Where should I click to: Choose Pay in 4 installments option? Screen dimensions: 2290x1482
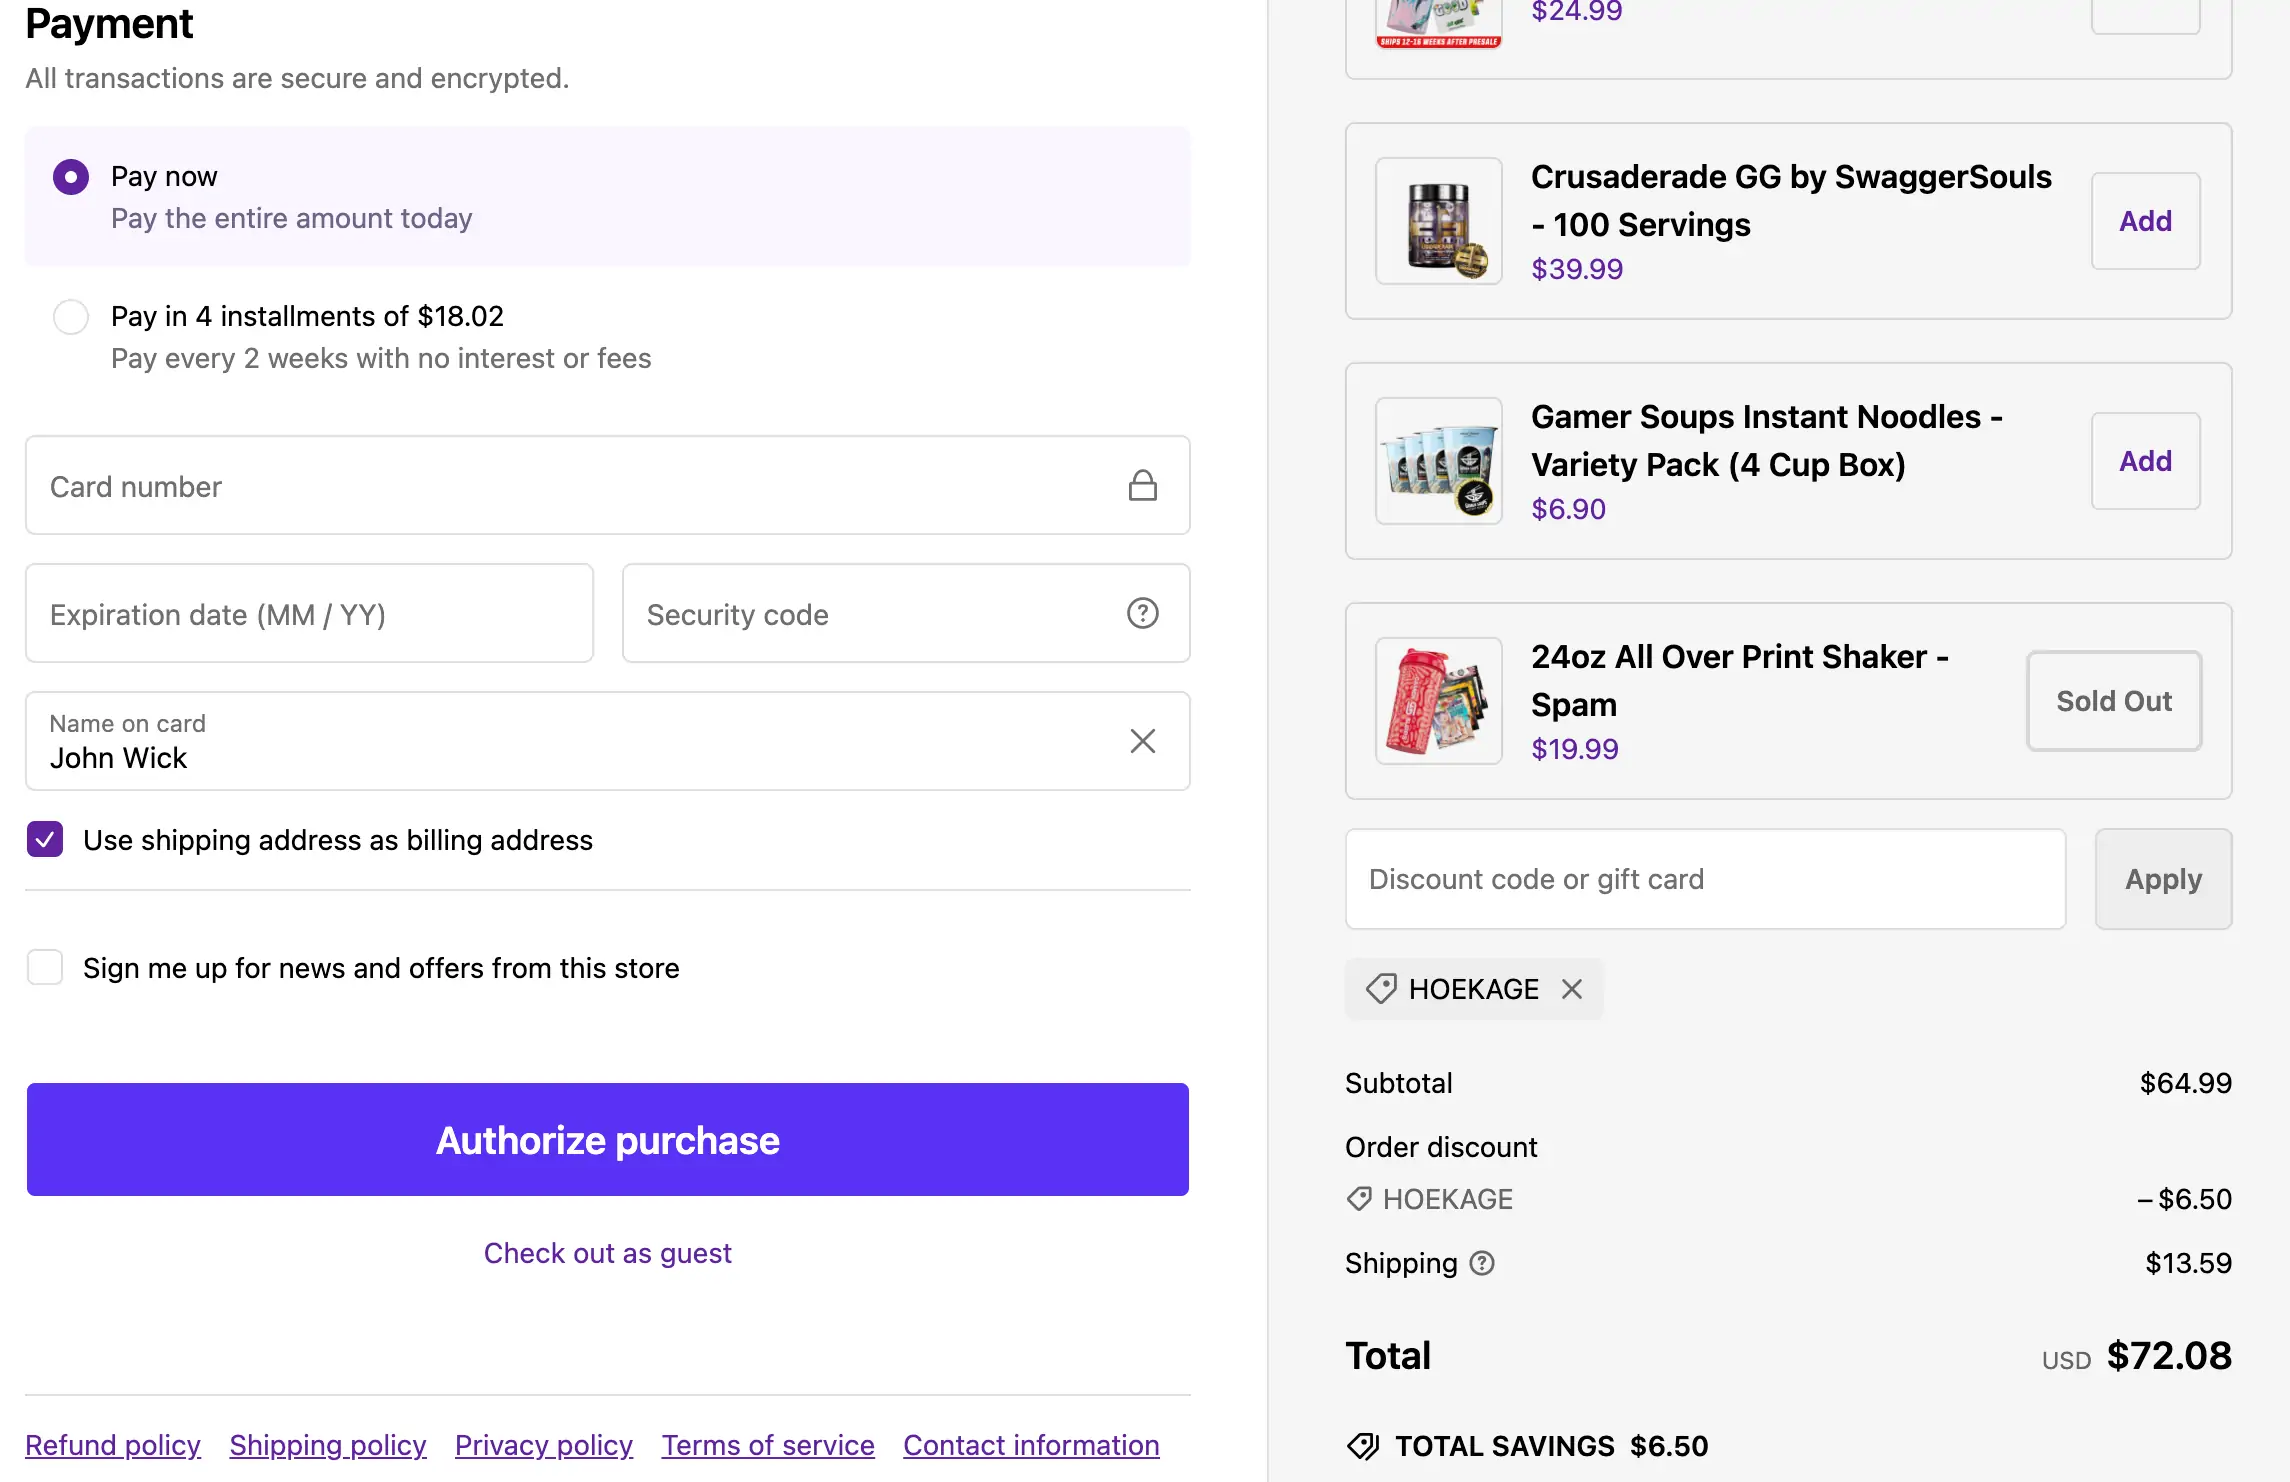[71, 317]
